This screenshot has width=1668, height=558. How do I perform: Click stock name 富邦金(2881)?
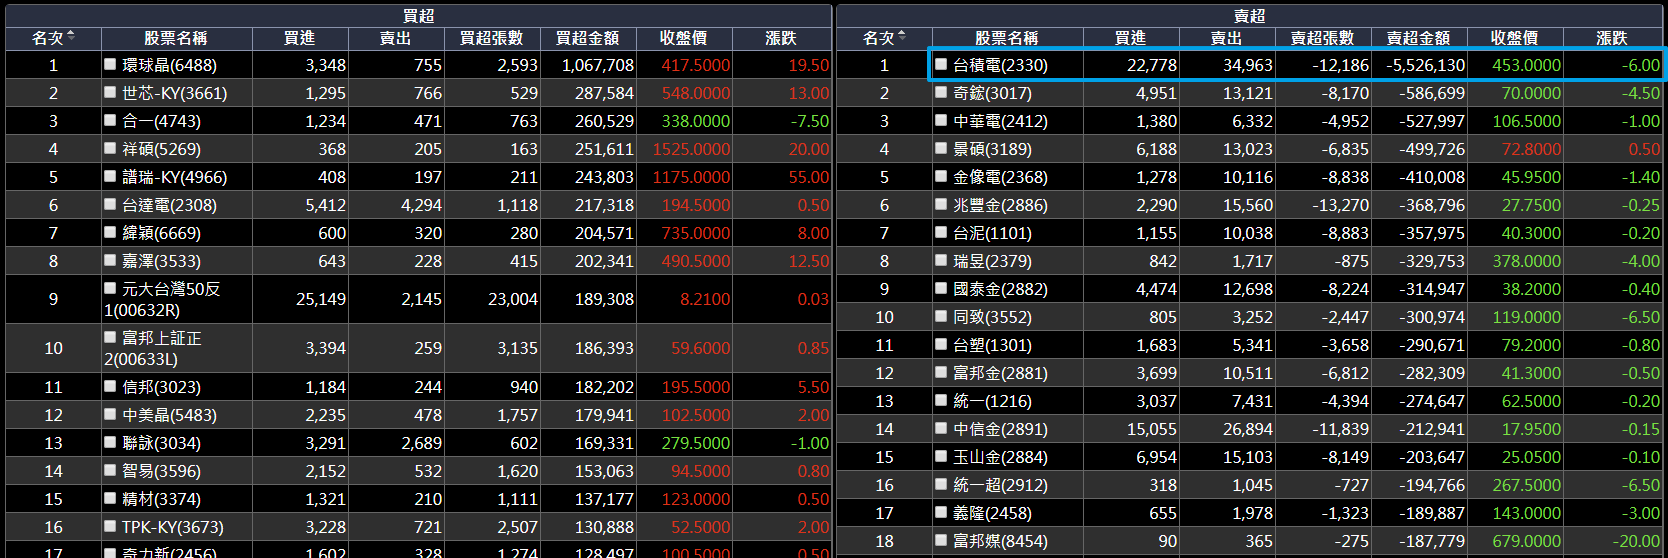[1000, 373]
